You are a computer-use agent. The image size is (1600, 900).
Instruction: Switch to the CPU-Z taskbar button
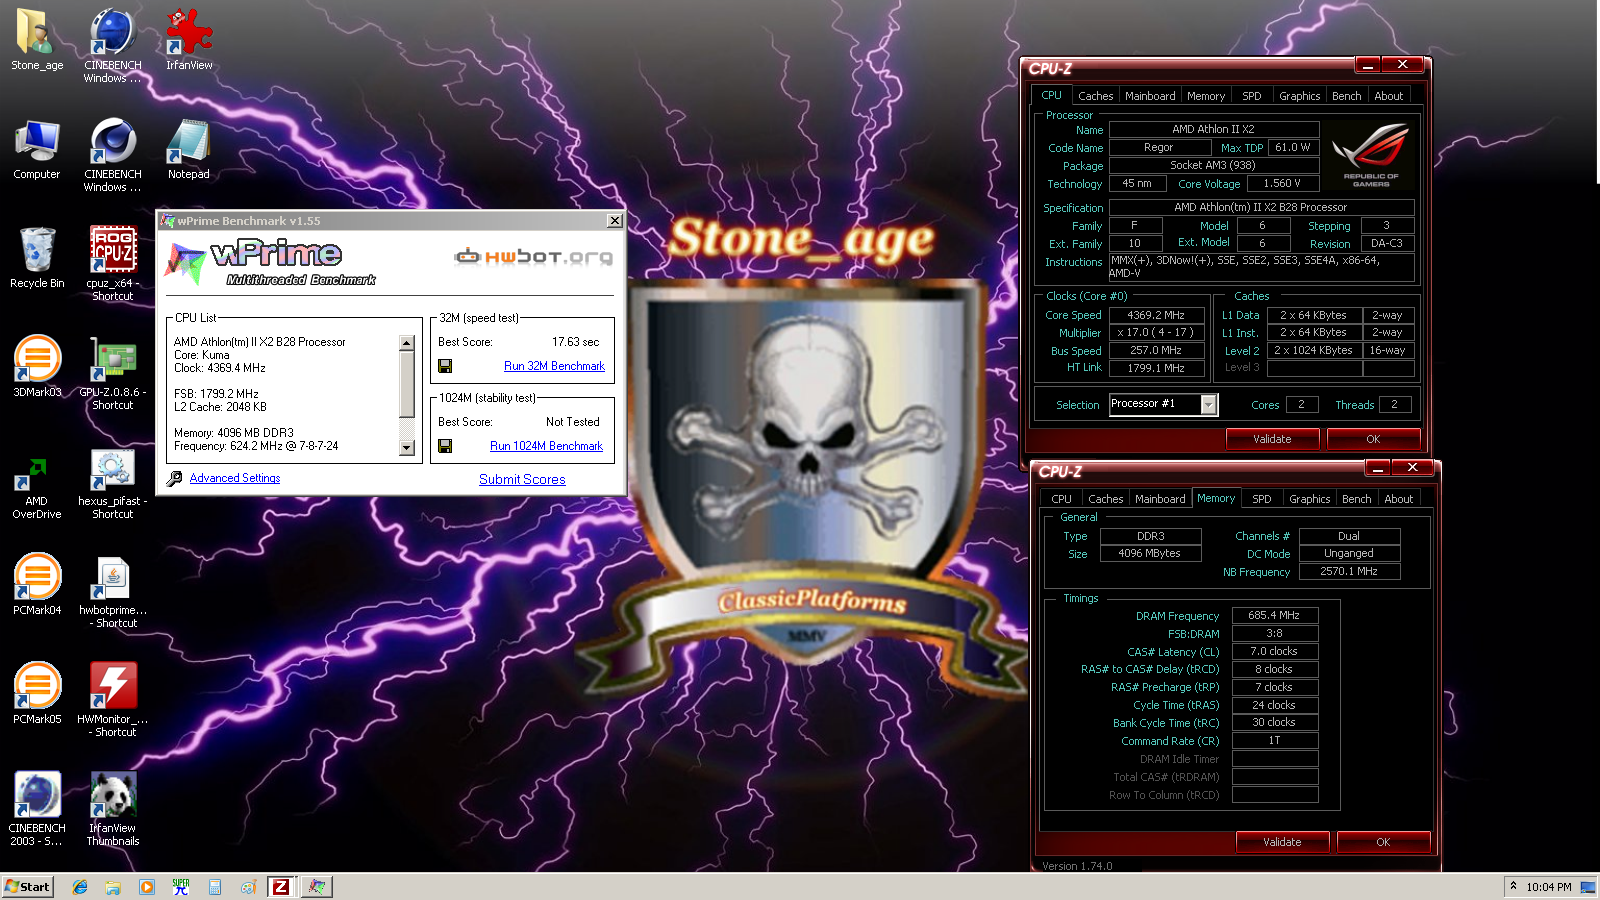click(x=282, y=887)
